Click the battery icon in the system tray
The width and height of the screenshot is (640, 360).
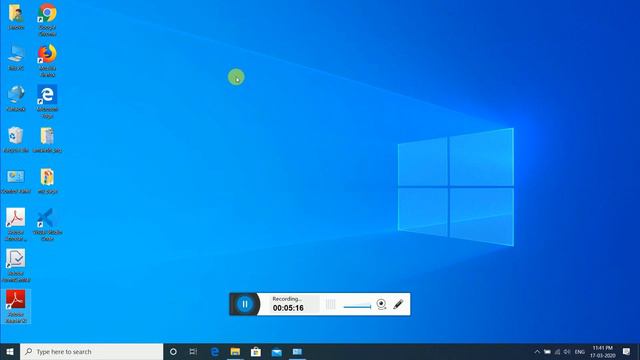coord(547,352)
